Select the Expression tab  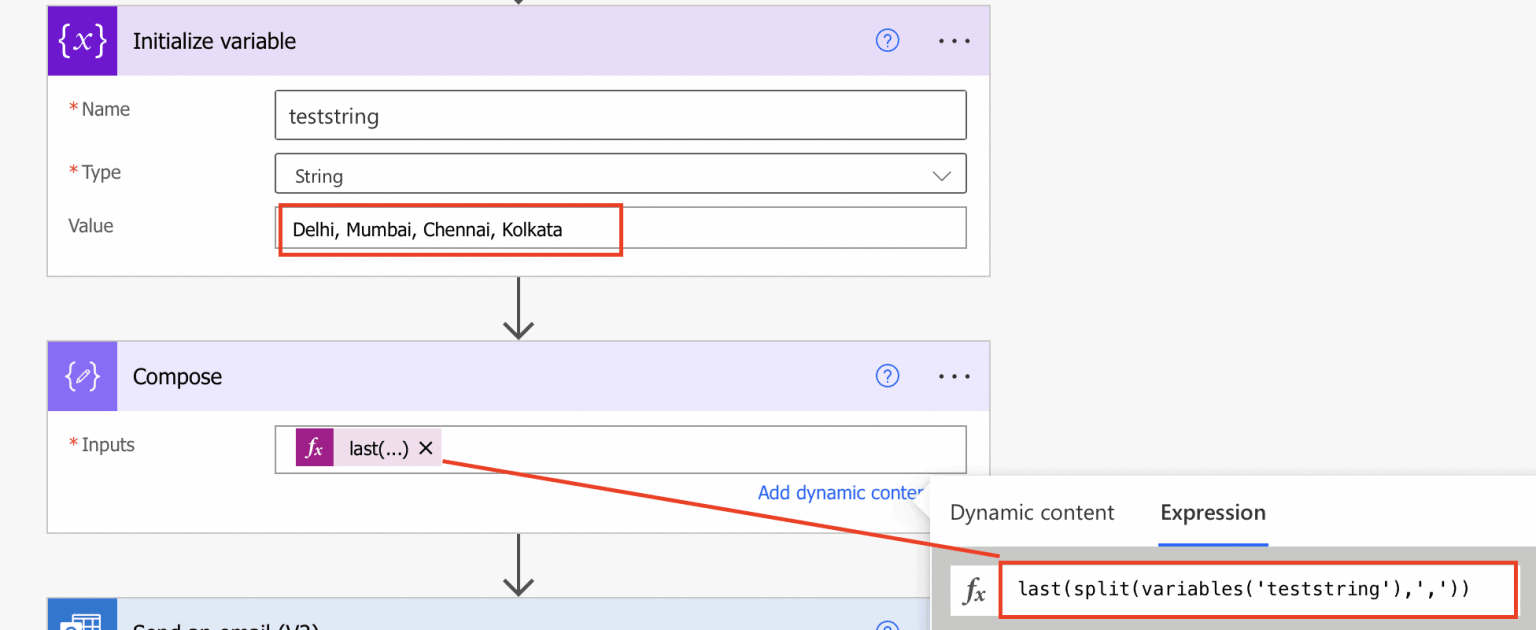click(1213, 512)
